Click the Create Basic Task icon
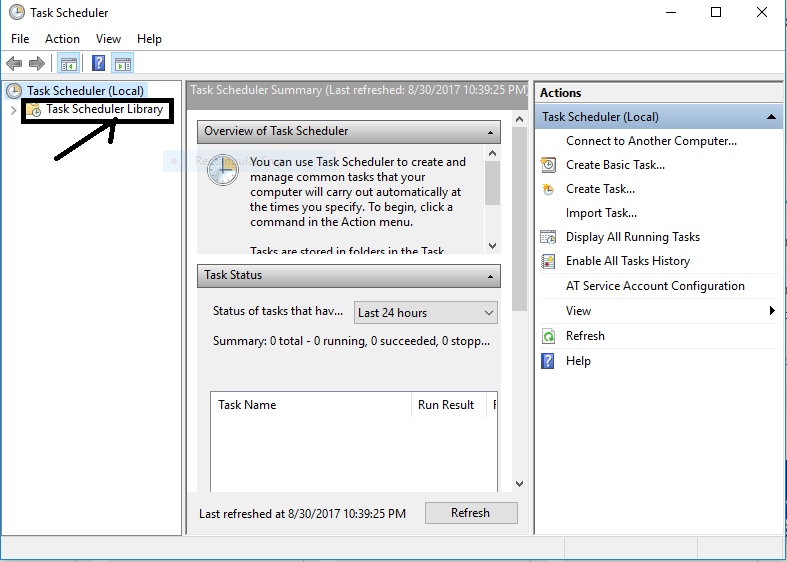Viewport: 787px width, 562px height. pyautogui.click(x=548, y=165)
